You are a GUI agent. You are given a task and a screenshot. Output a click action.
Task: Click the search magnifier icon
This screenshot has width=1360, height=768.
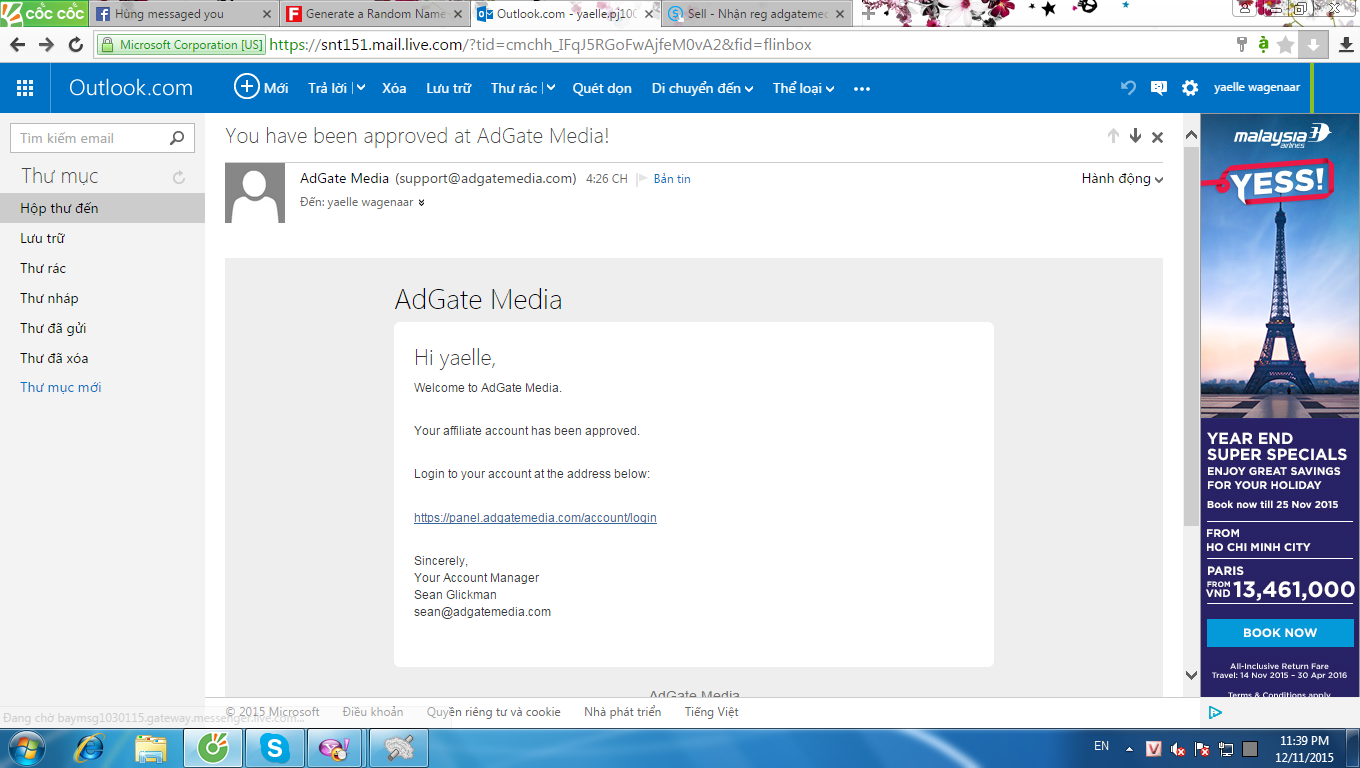pyautogui.click(x=177, y=138)
